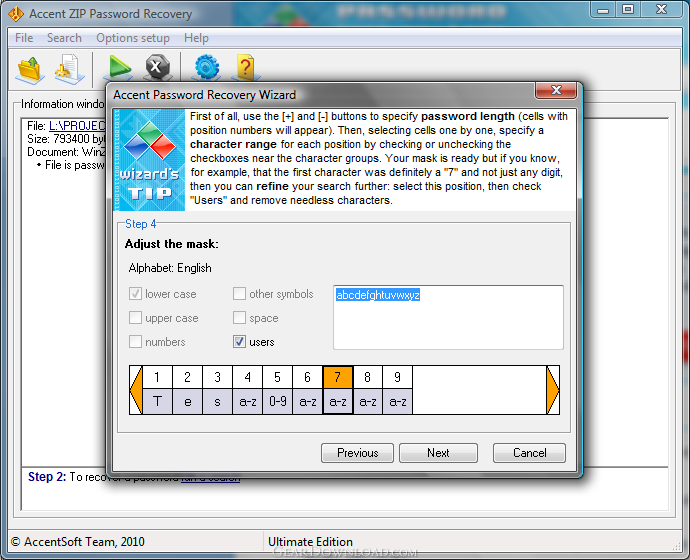Open help via the question mark icon

click(245, 68)
